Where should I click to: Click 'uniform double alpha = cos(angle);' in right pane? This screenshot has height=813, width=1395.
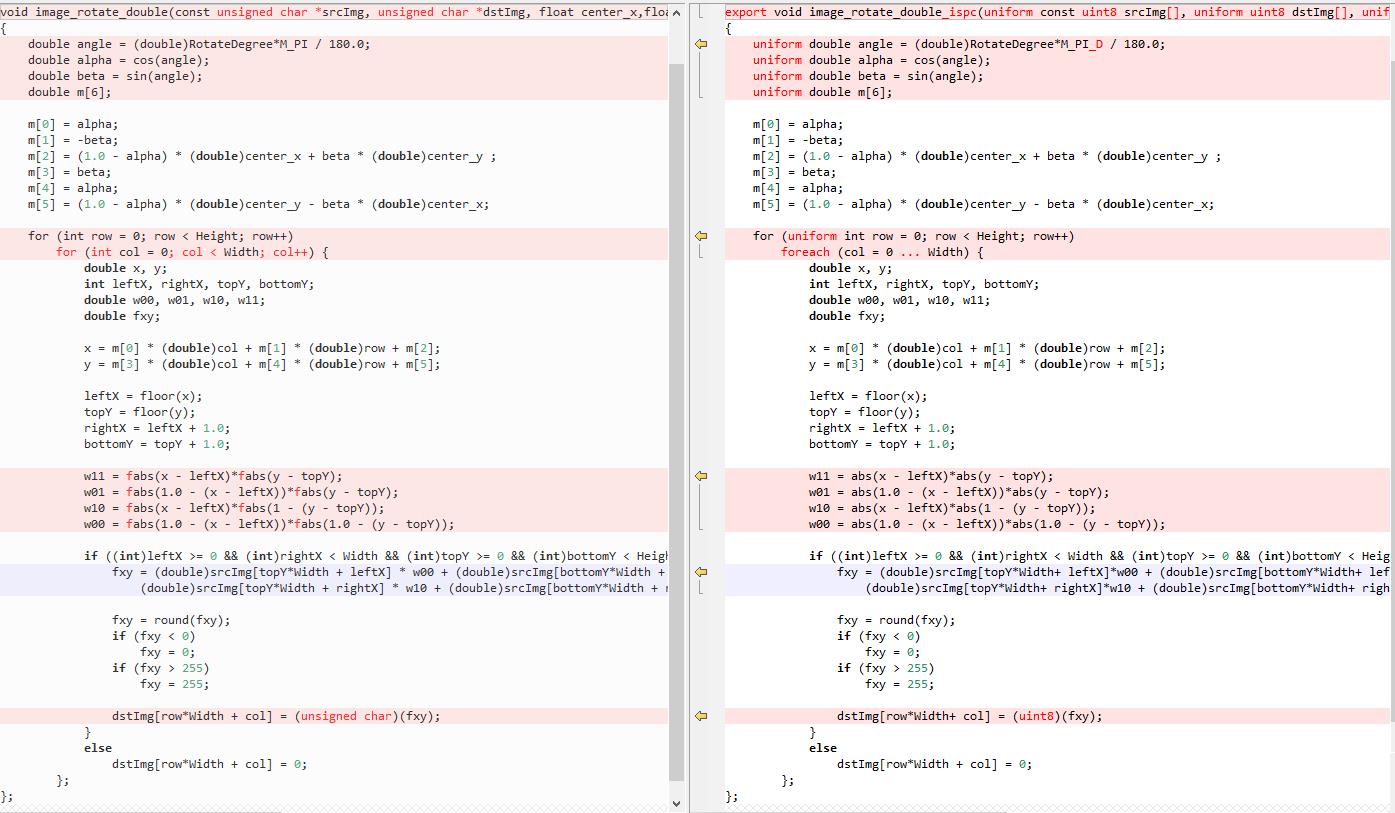click(x=872, y=60)
